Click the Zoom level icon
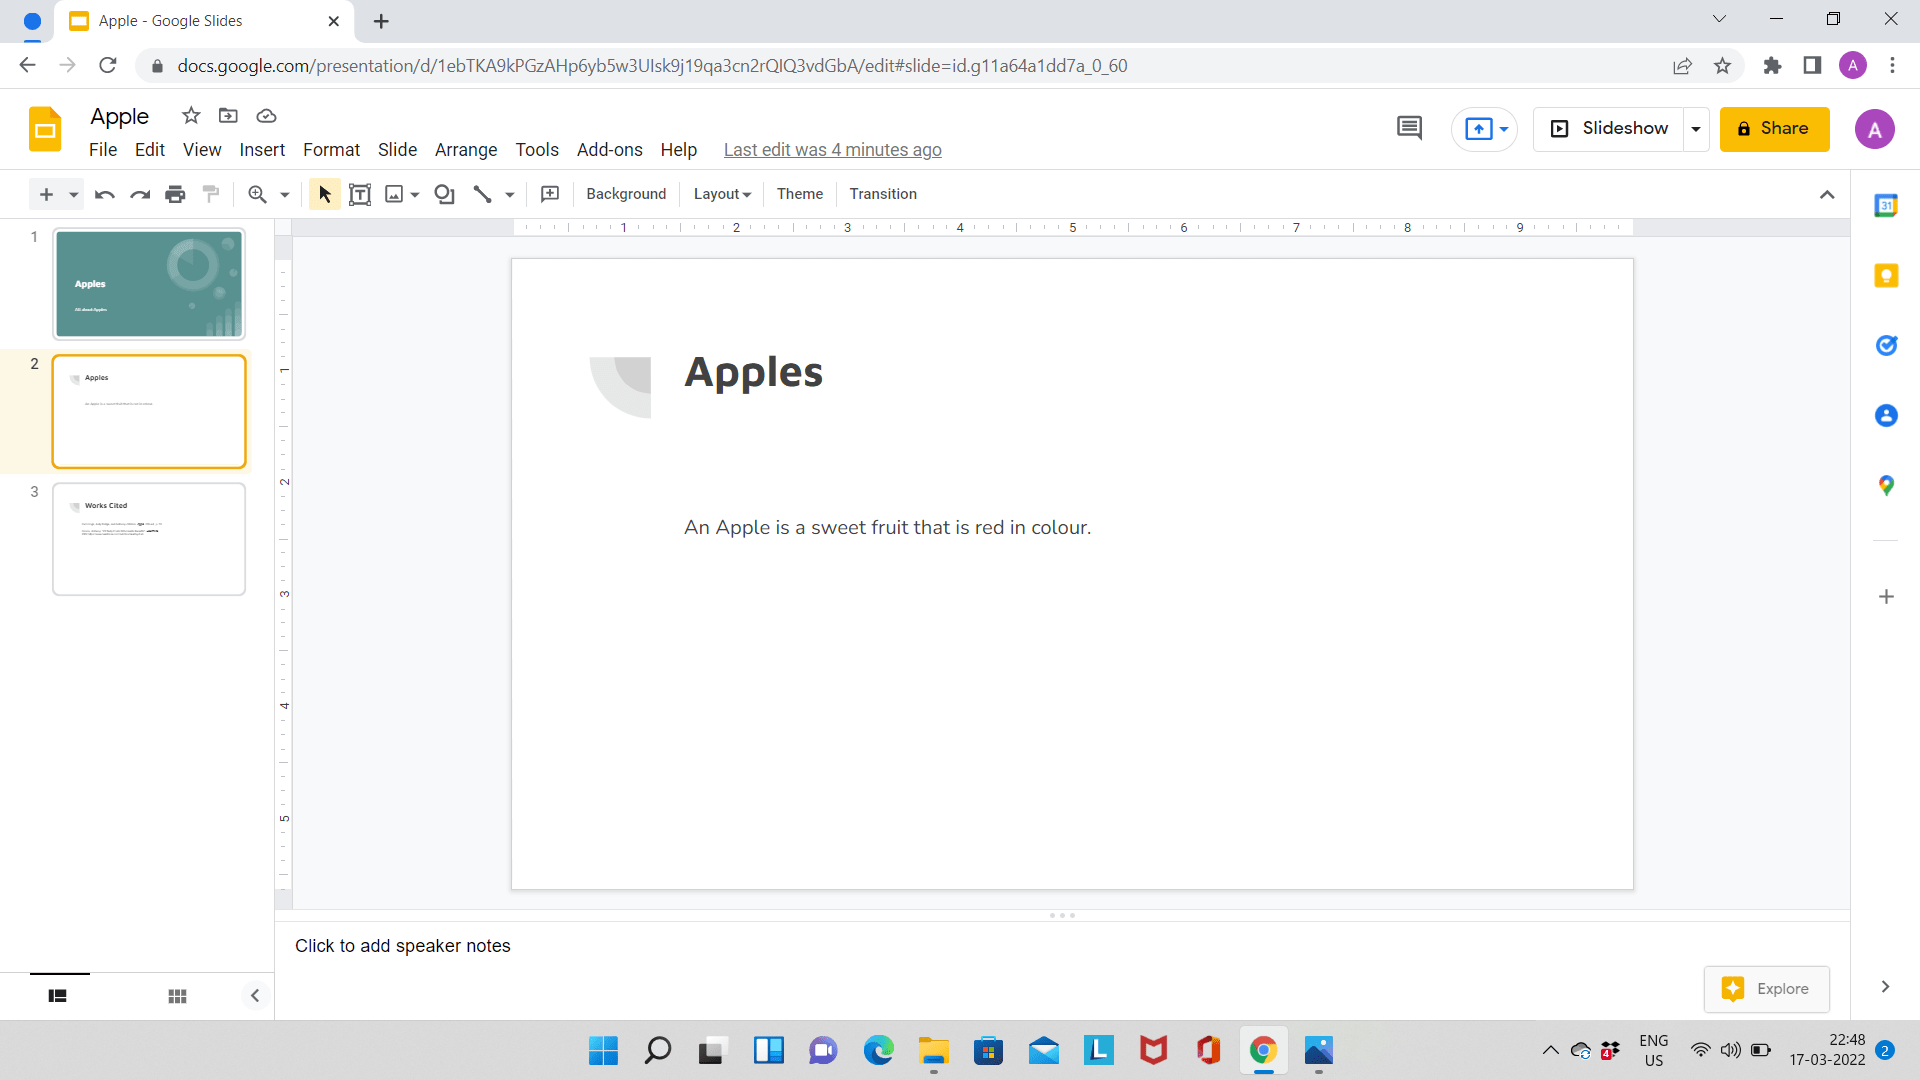The image size is (1920, 1080). coord(258,194)
